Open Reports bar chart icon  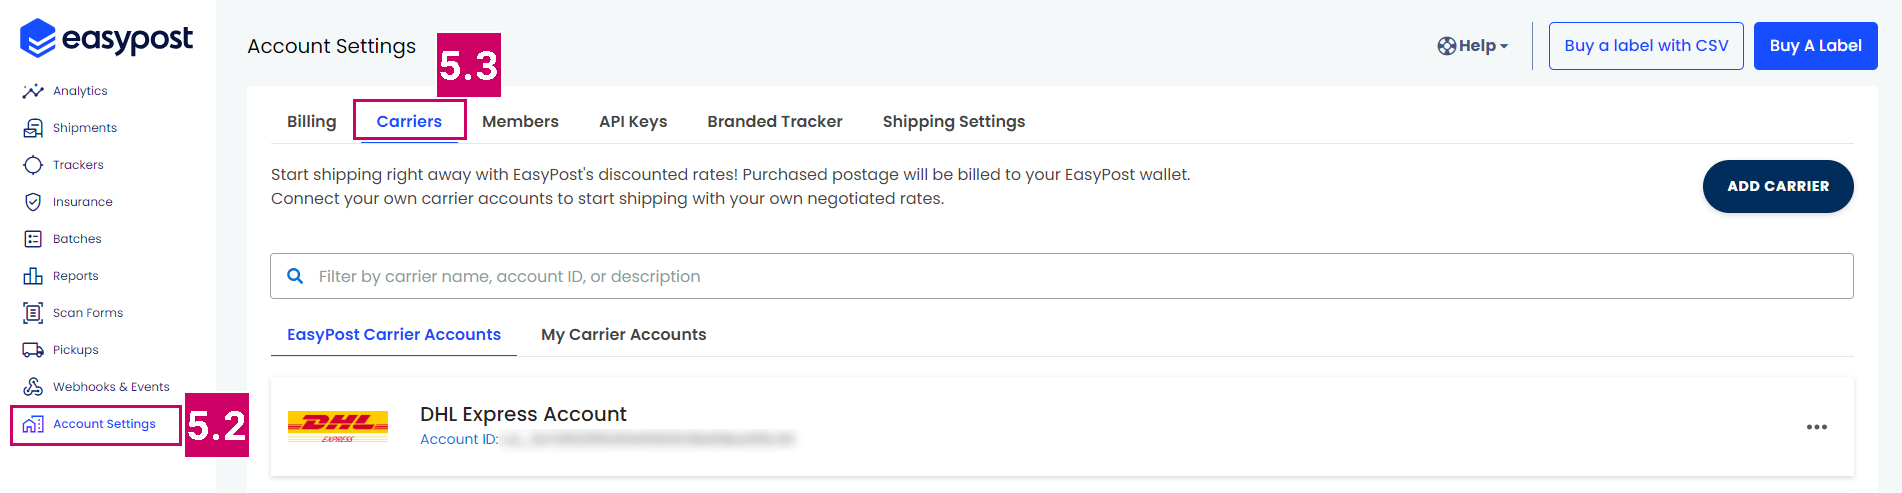[x=33, y=276]
